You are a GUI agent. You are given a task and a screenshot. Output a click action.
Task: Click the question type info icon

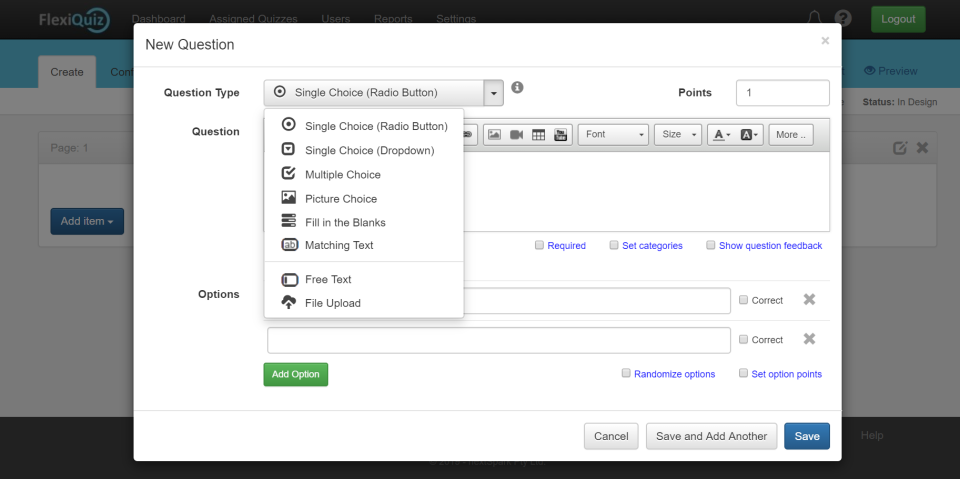coord(517,88)
